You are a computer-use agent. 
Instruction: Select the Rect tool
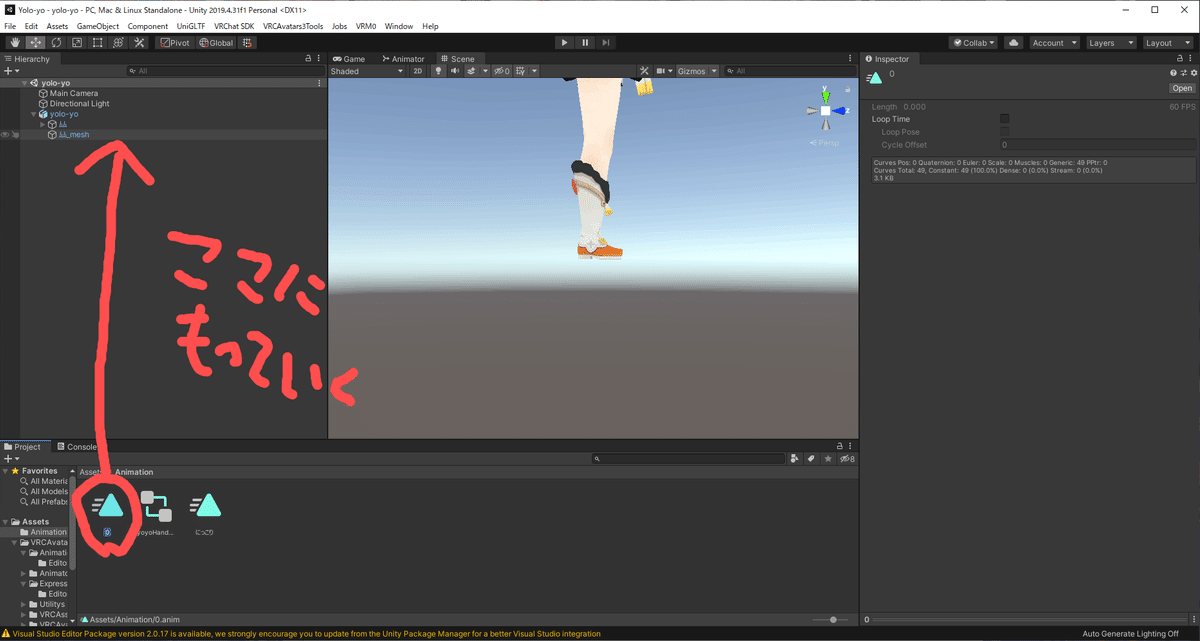click(x=97, y=43)
